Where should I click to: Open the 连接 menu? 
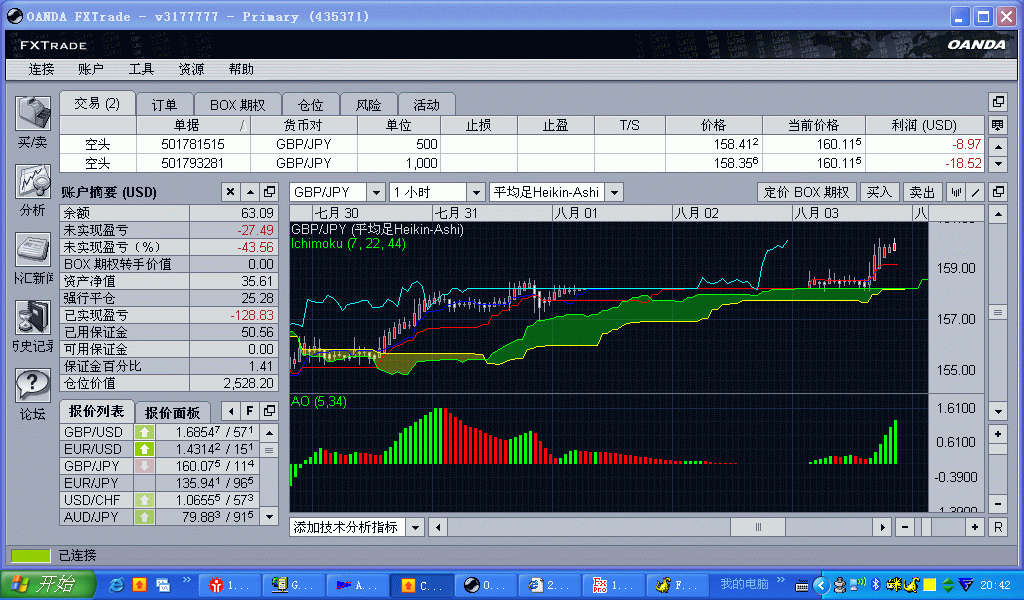point(40,69)
